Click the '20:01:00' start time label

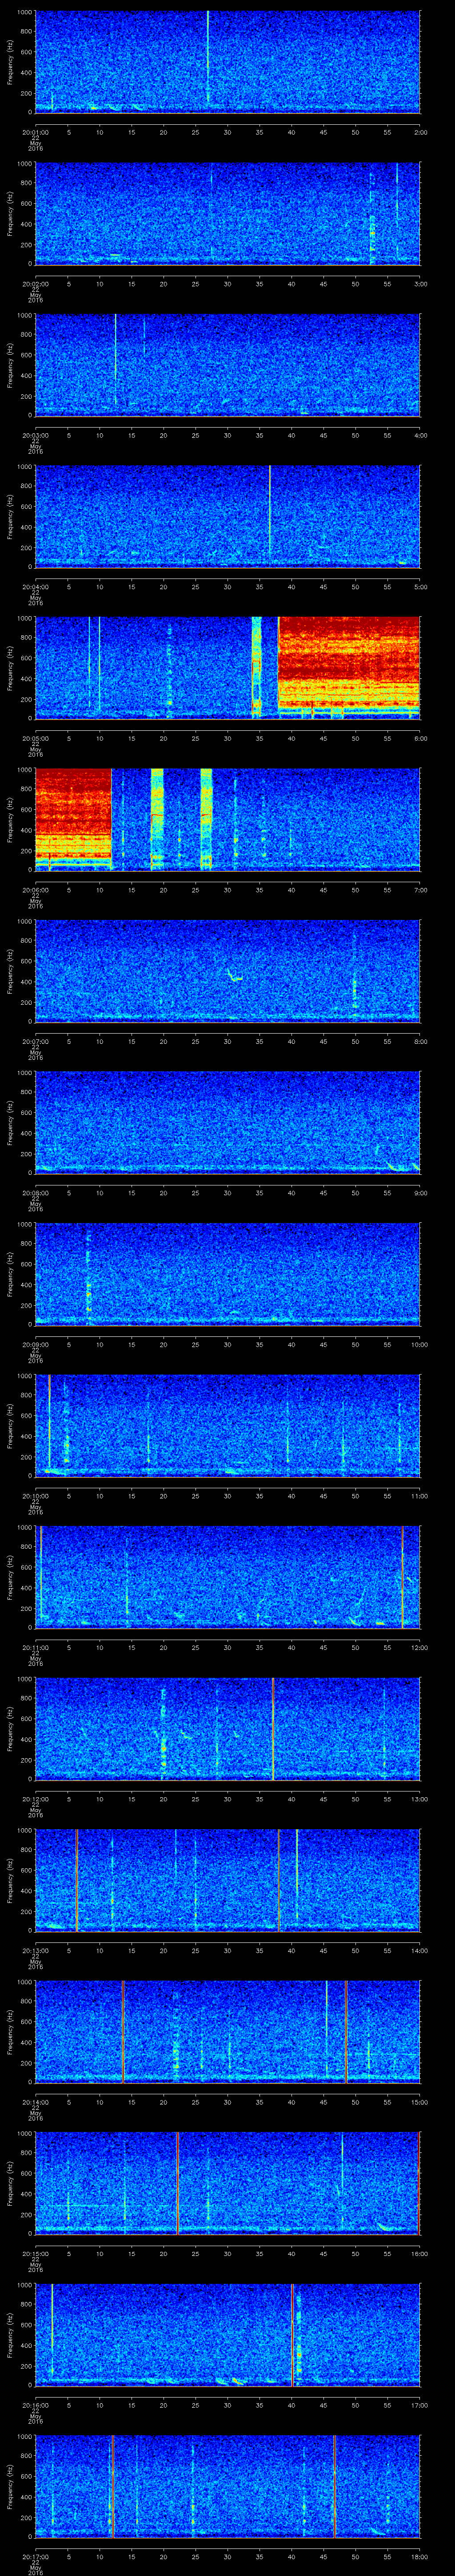tap(35, 132)
